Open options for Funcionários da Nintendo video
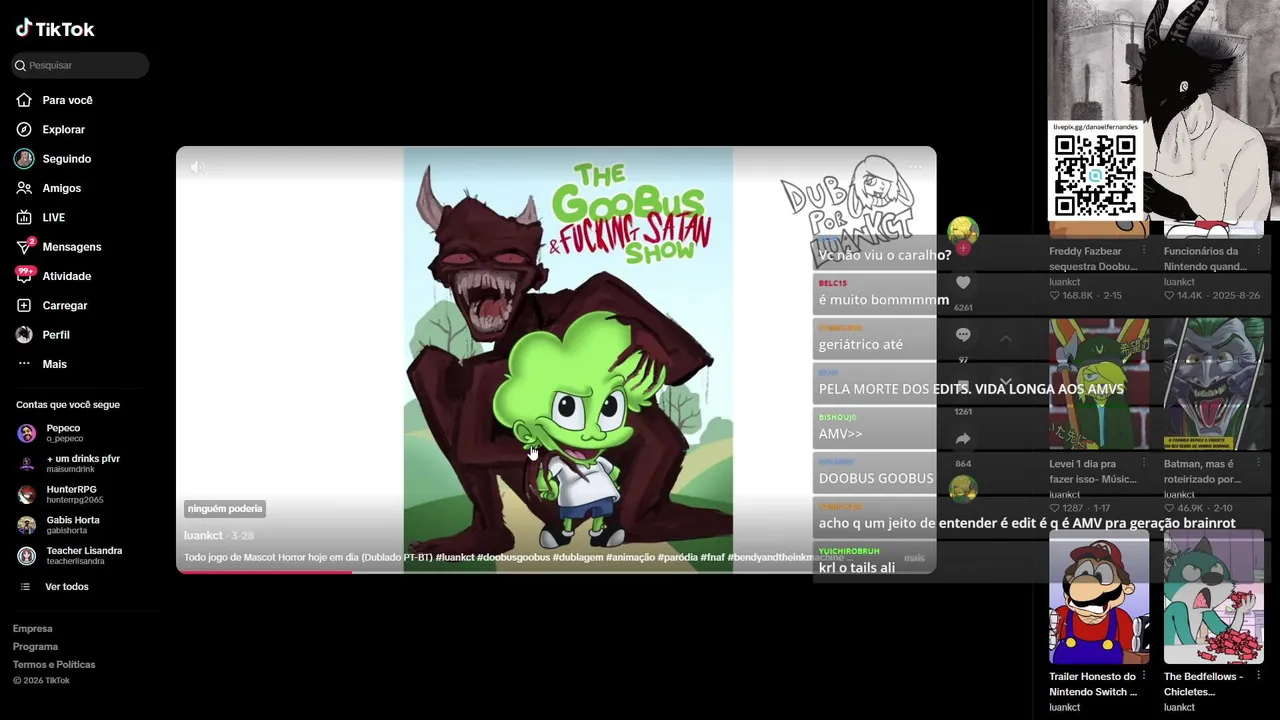 [x=1259, y=251]
